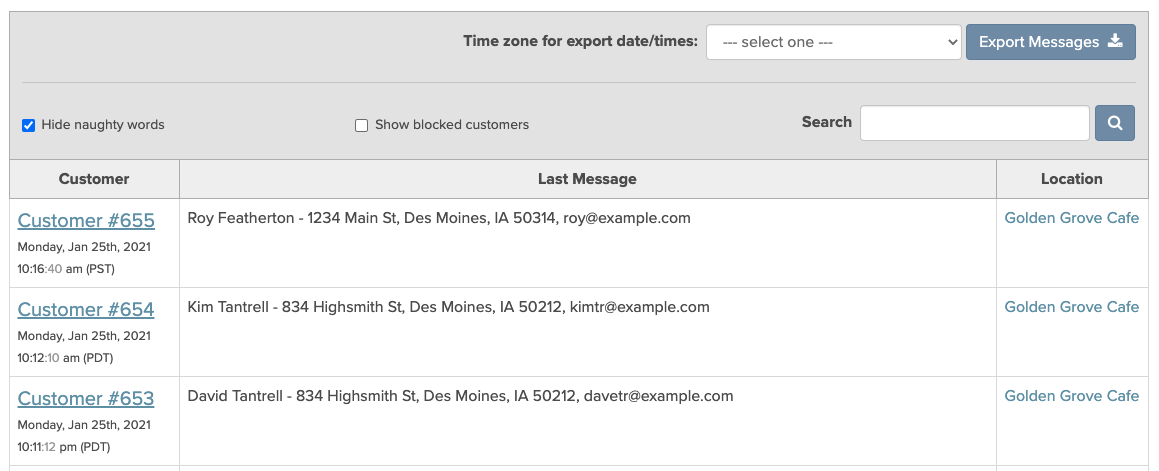
Task: Click Golden Grove Cafe for Customer #655
Action: click(1071, 218)
